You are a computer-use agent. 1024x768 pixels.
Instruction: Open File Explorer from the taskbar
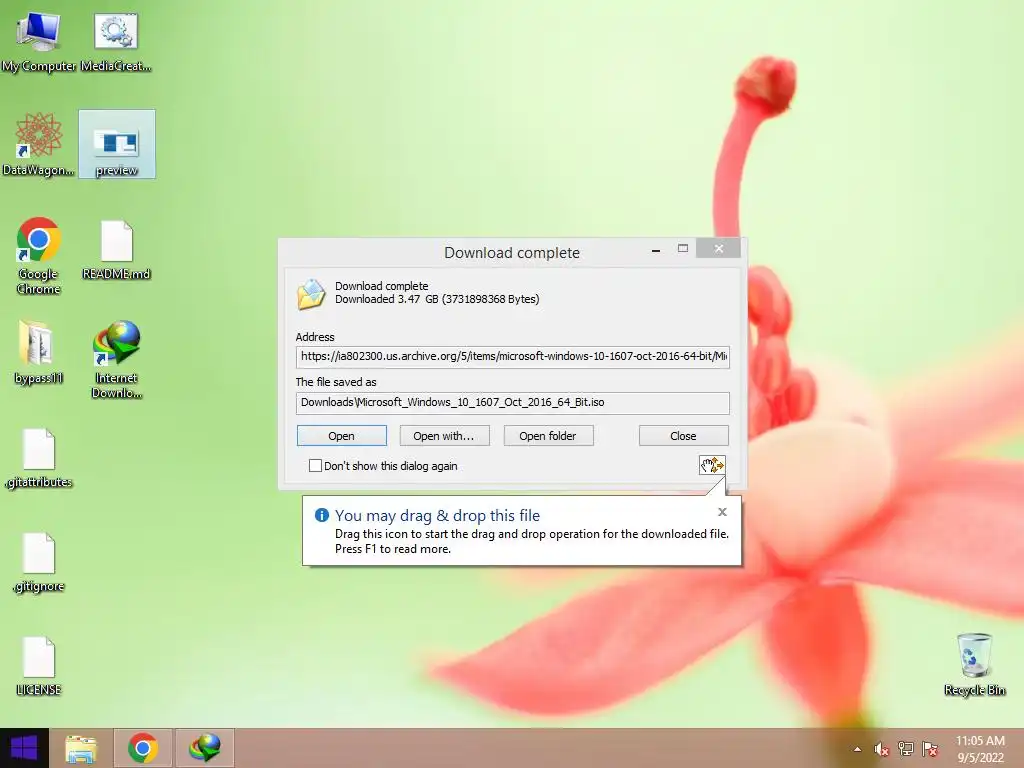pos(81,748)
